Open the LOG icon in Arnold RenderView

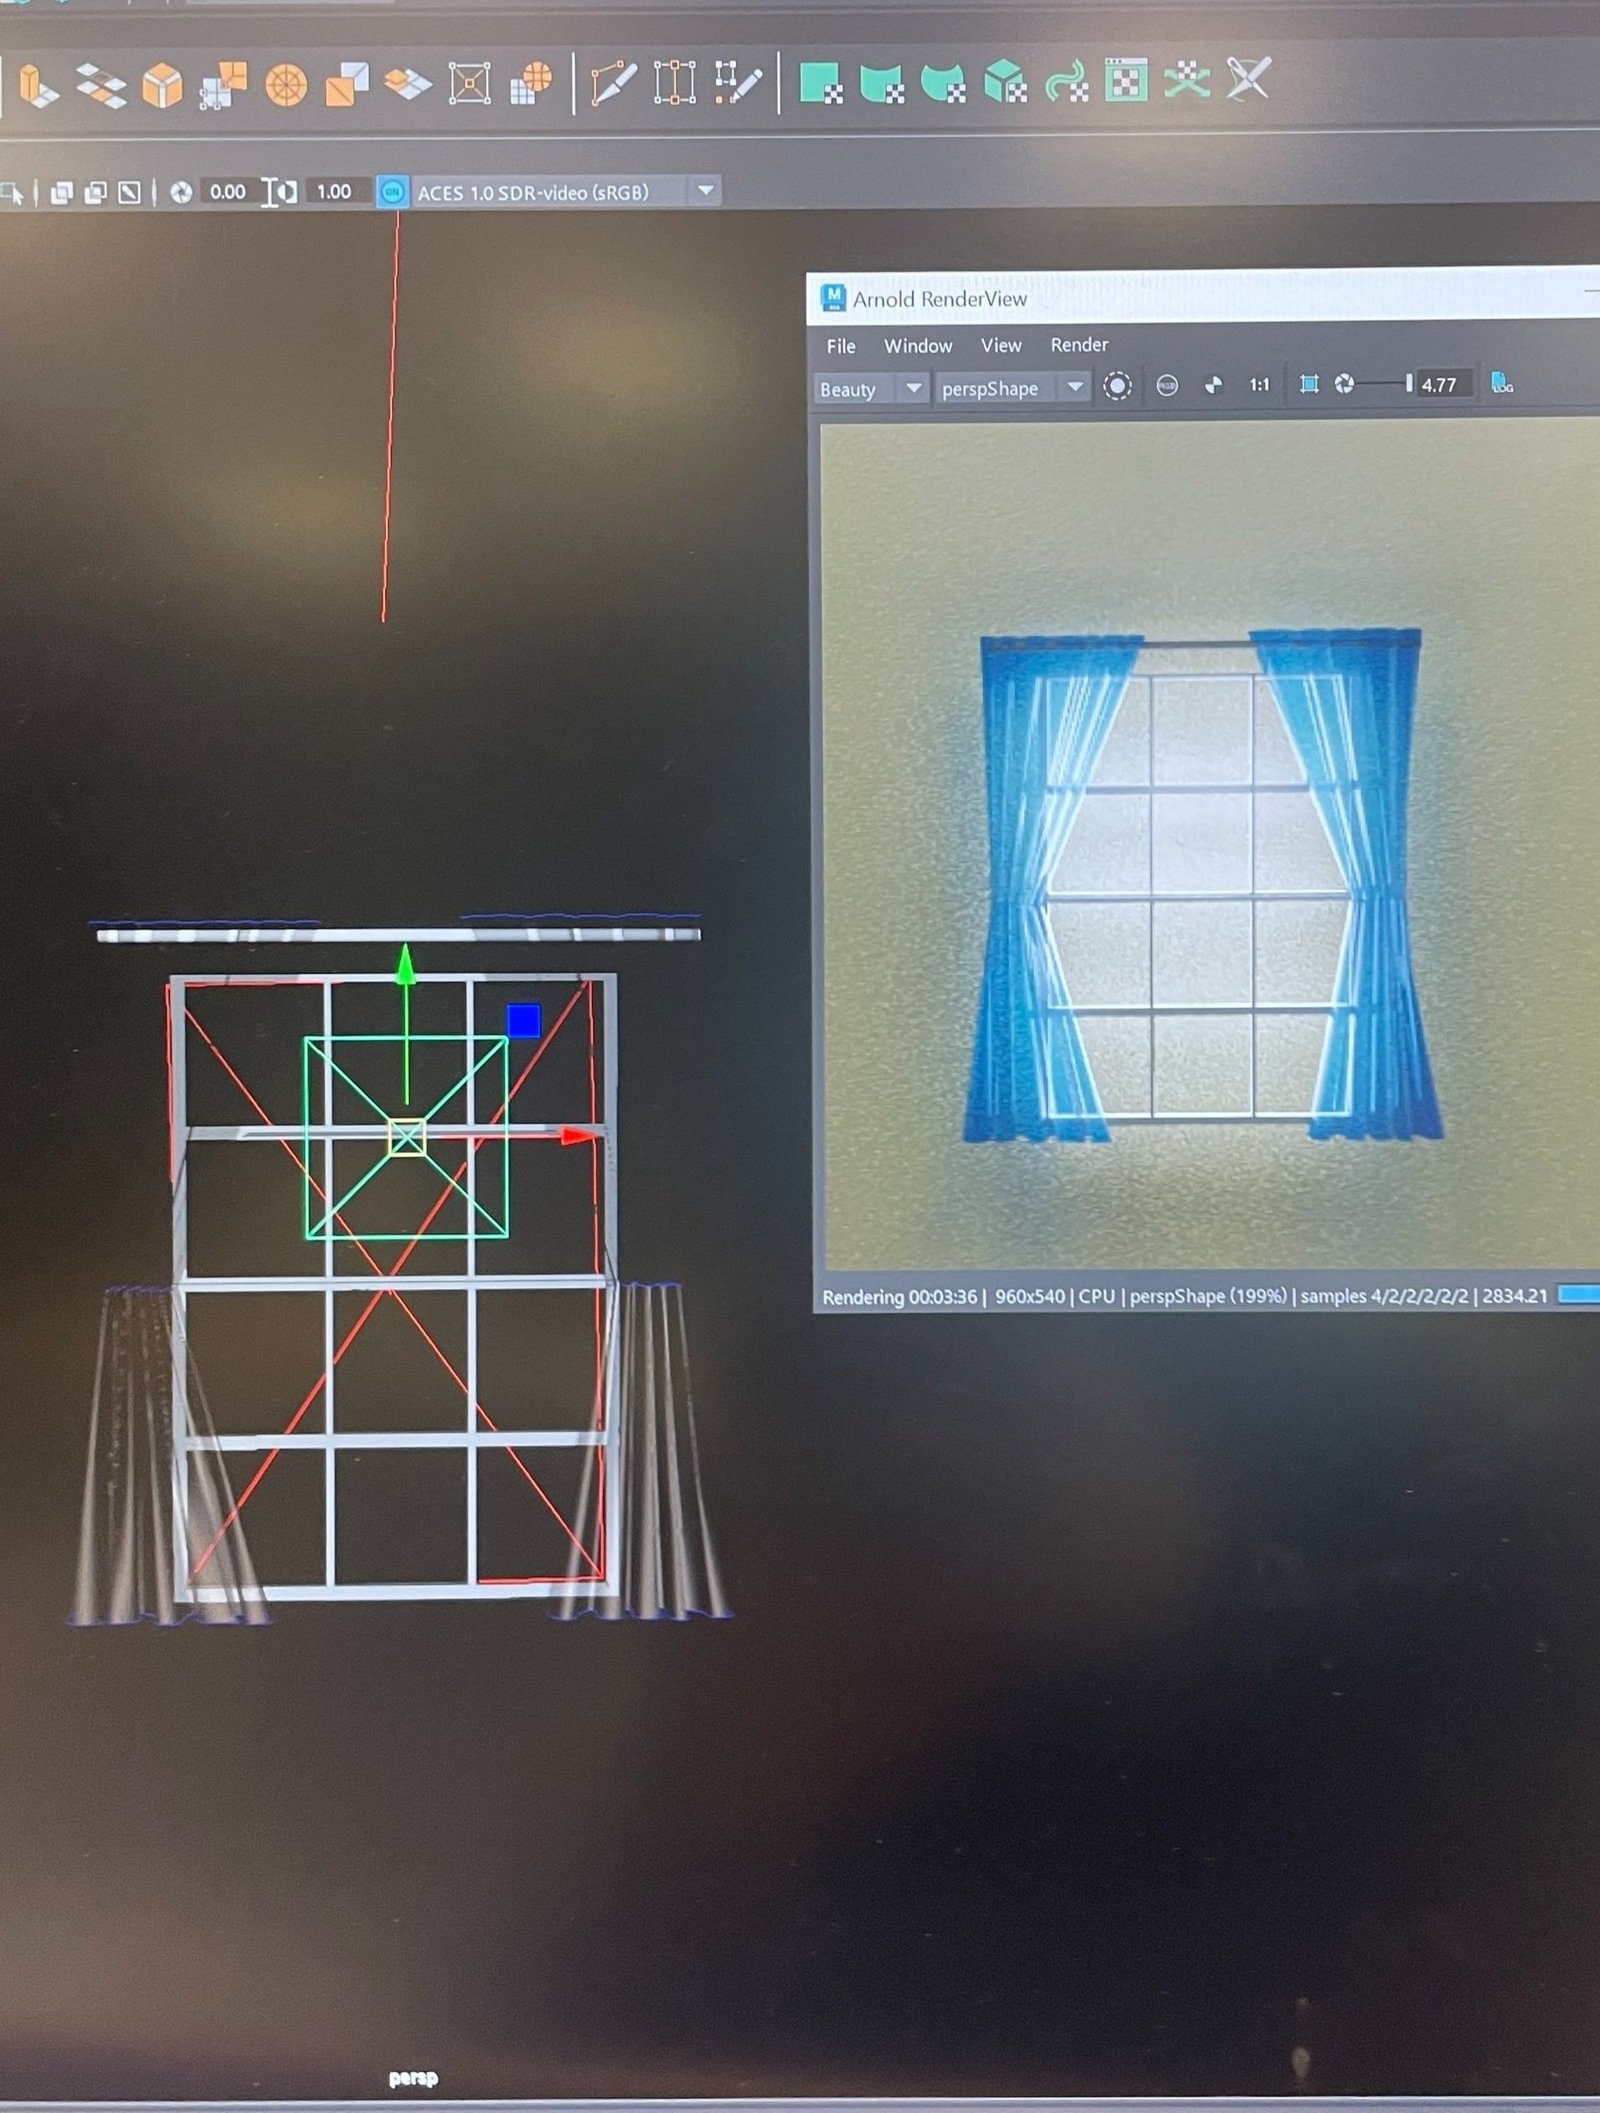[1501, 383]
